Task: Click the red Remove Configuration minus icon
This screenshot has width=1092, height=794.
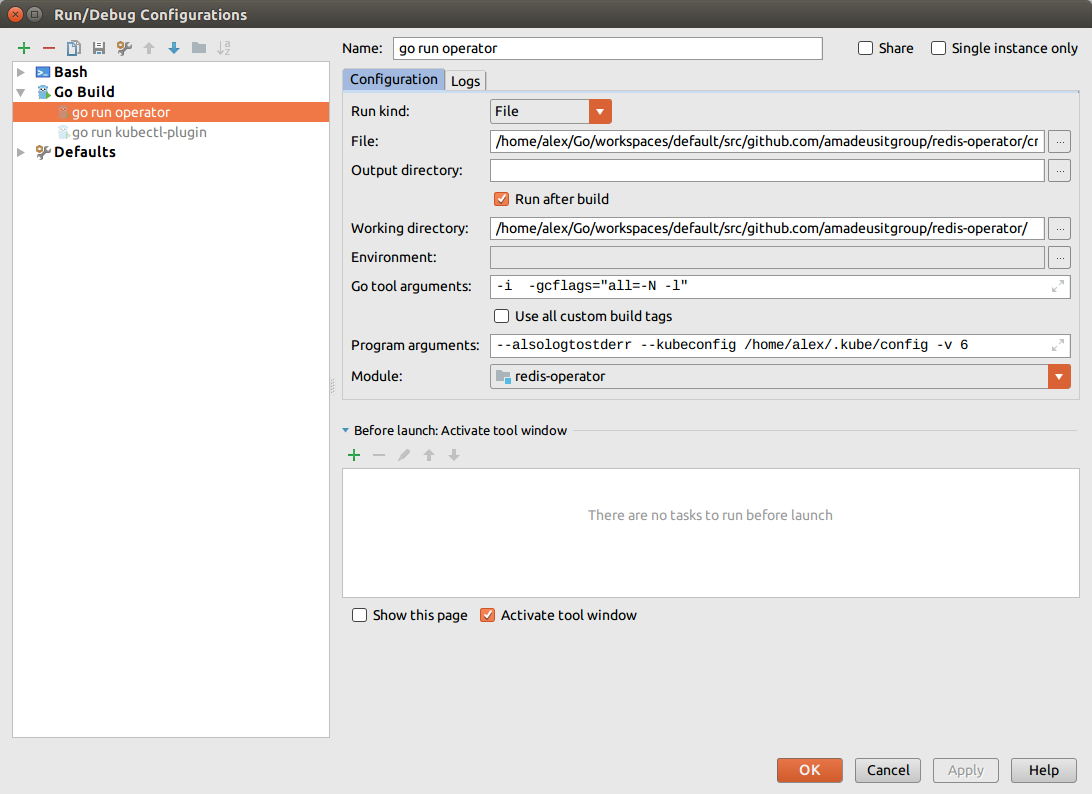Action: (x=48, y=48)
